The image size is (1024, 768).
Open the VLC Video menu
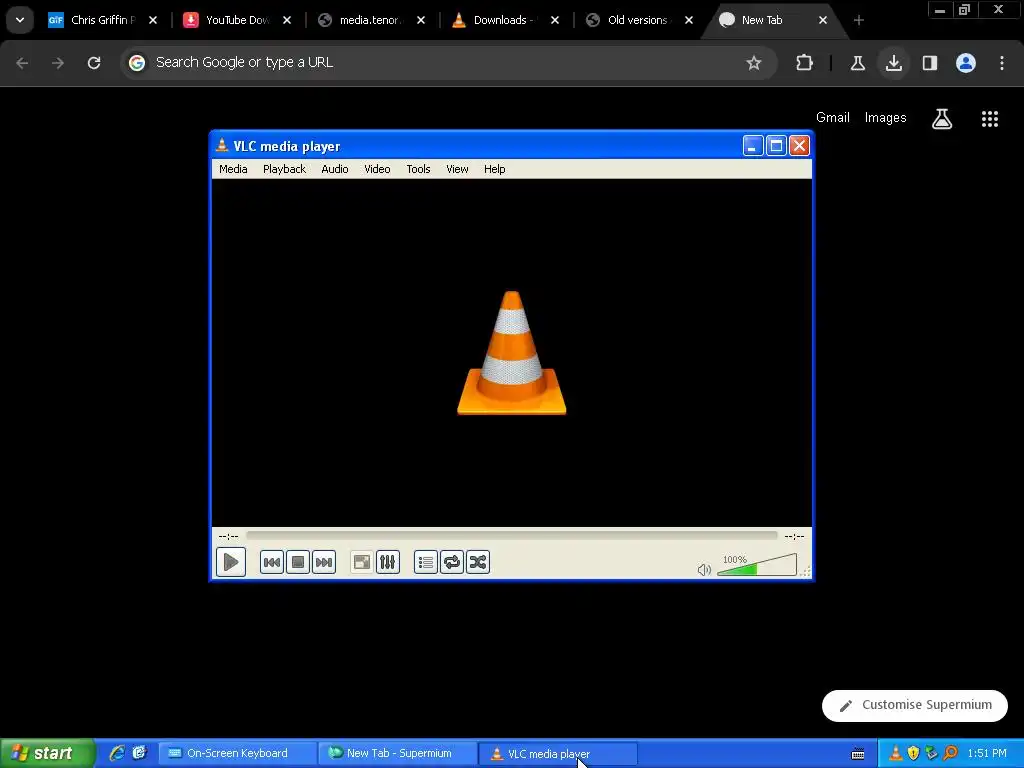click(377, 168)
